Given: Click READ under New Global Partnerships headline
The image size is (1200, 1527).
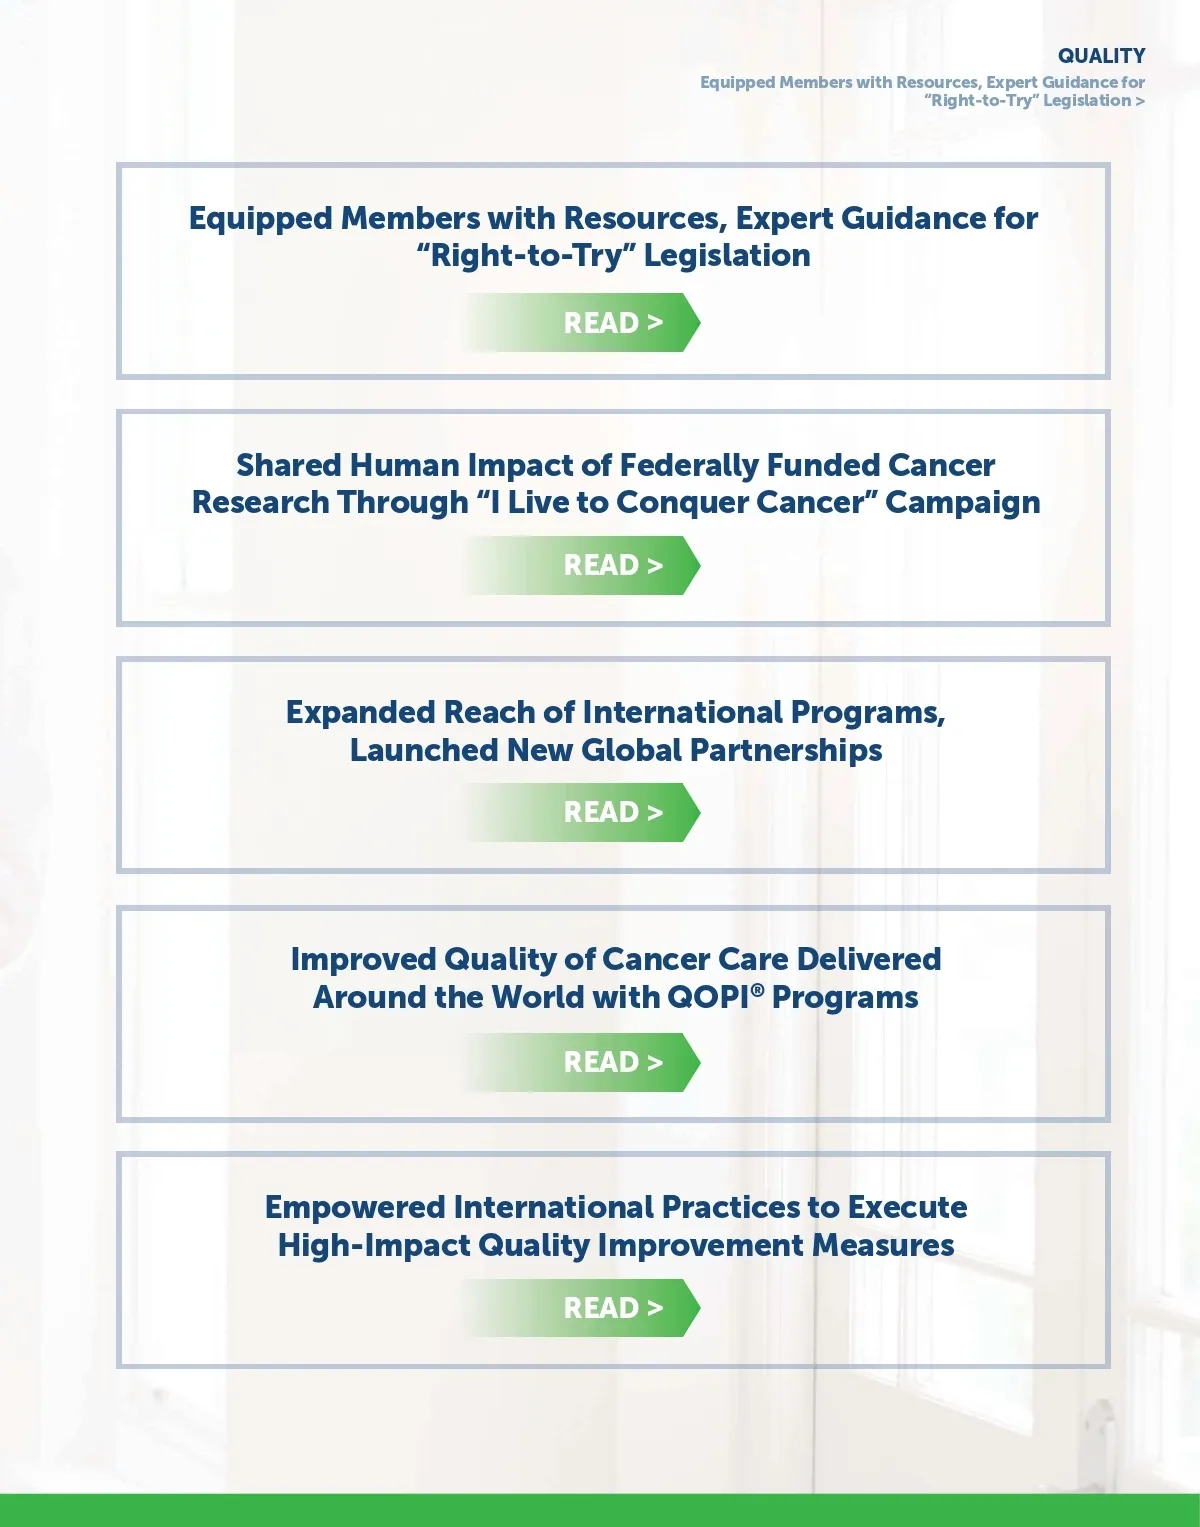Looking at the screenshot, I should pos(600,812).
